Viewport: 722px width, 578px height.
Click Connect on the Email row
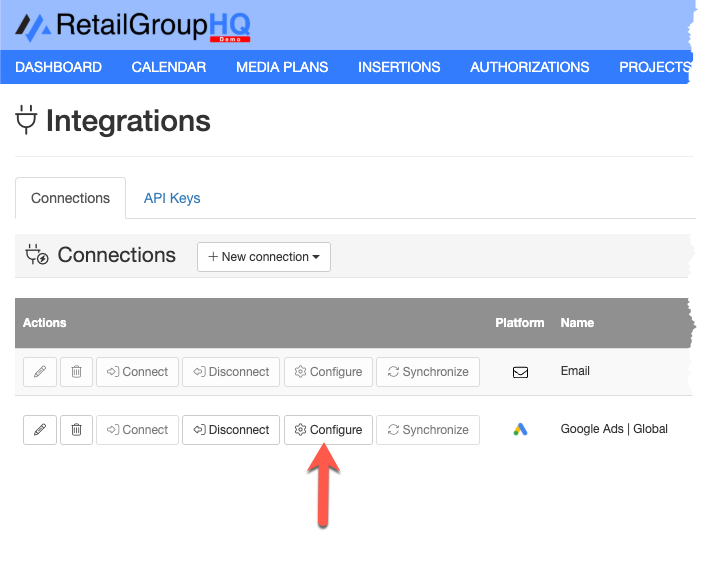coord(137,372)
